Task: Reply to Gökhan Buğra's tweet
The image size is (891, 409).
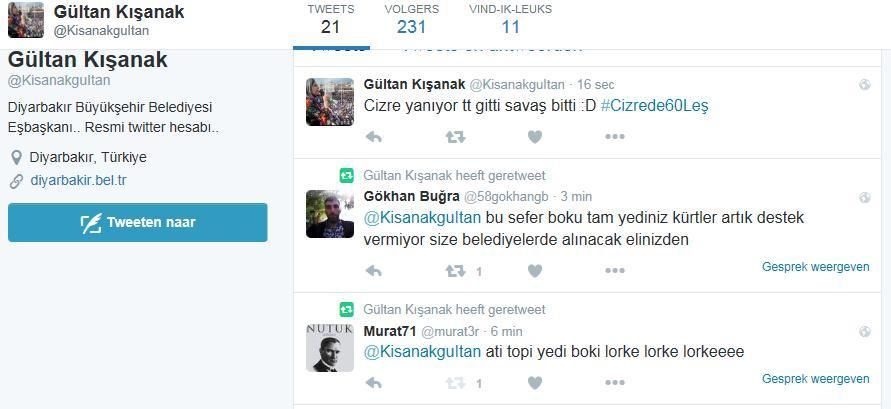Action: coord(373,271)
